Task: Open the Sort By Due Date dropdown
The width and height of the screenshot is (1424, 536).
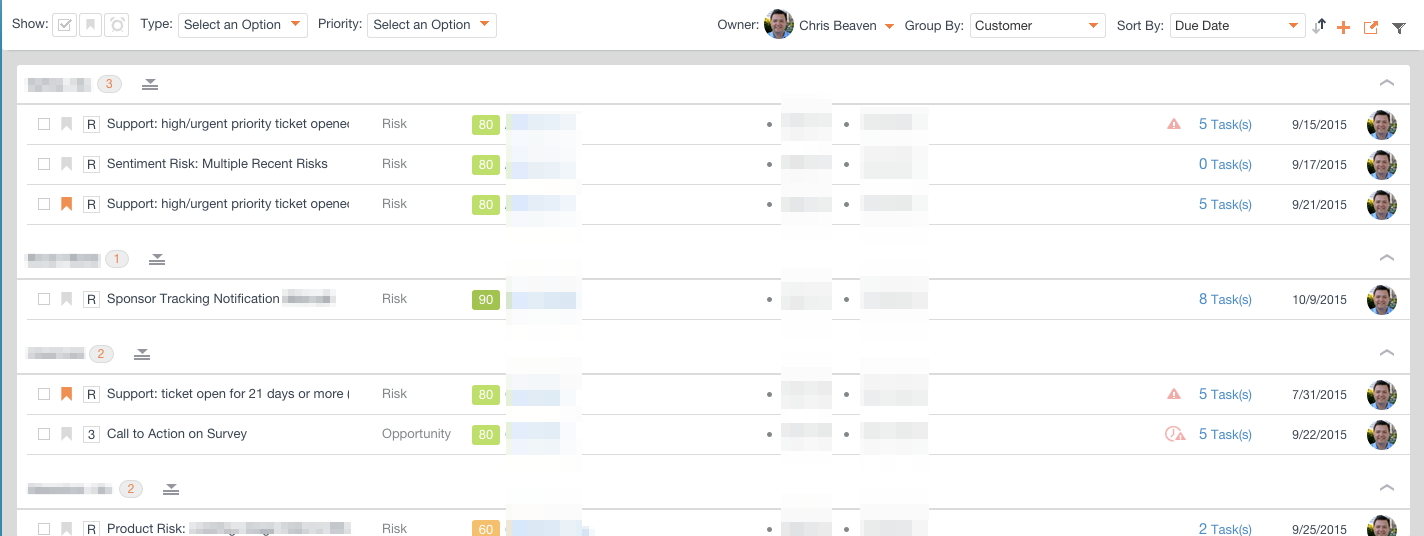Action: click(x=1237, y=25)
